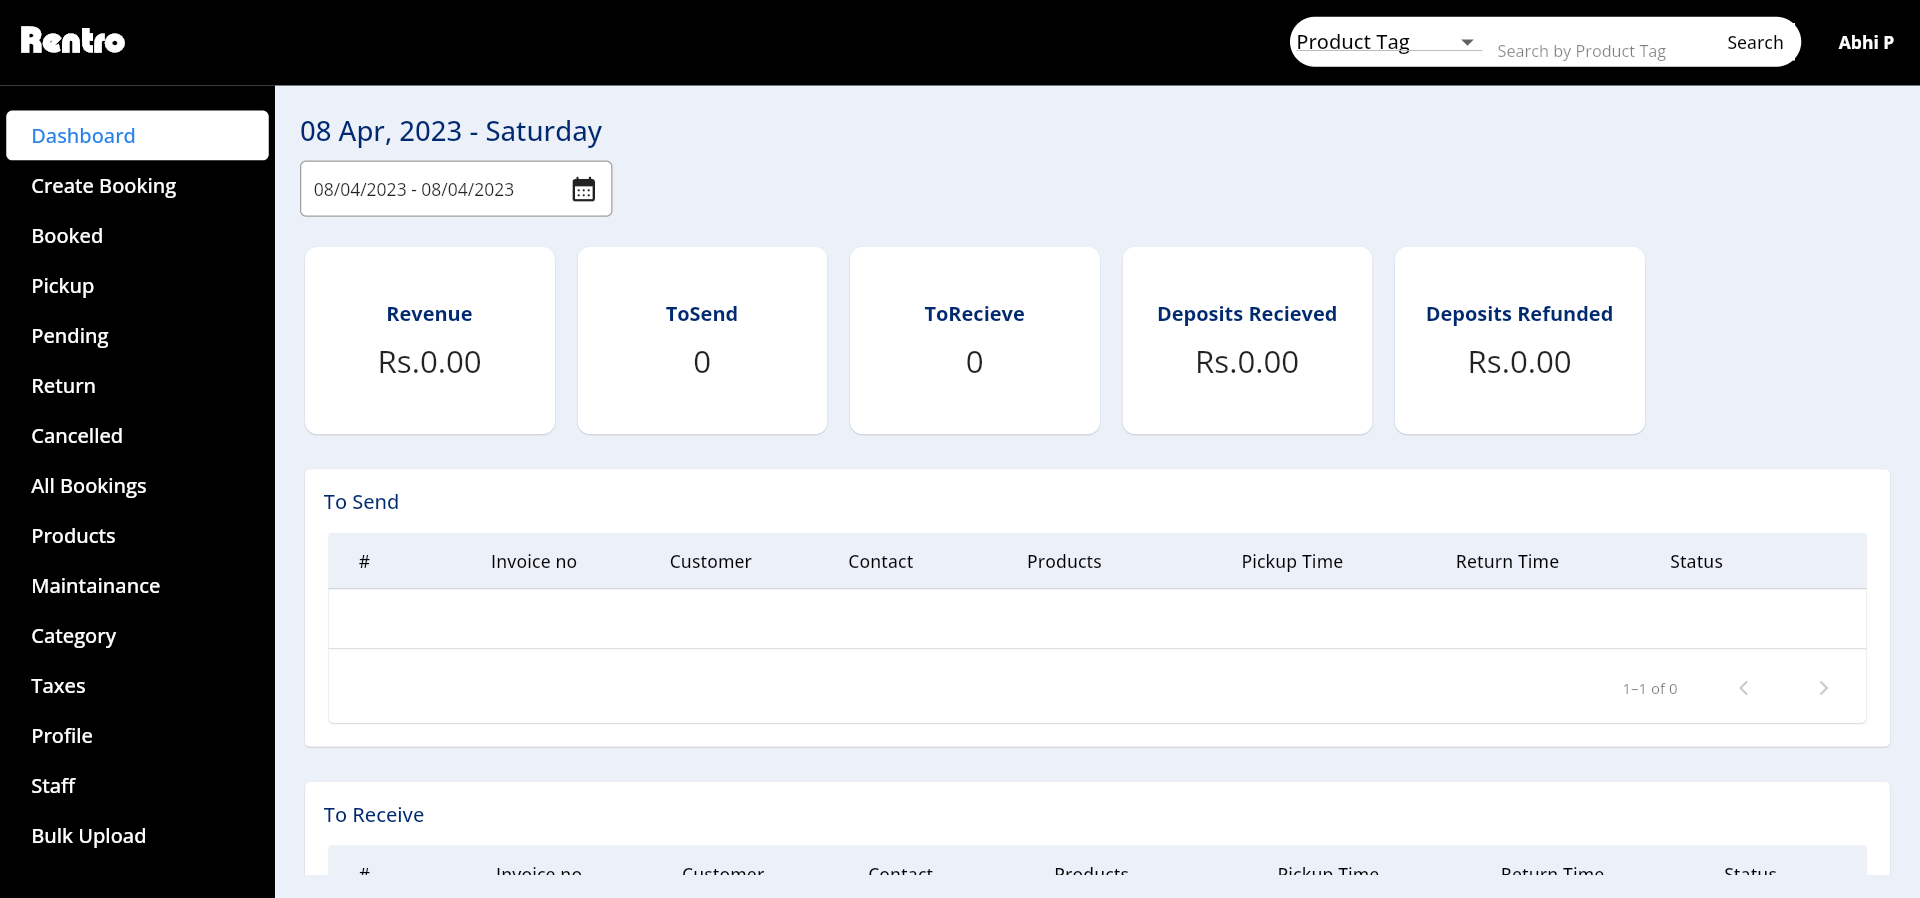
Task: Open the calendar date picker icon
Action: coord(583,189)
